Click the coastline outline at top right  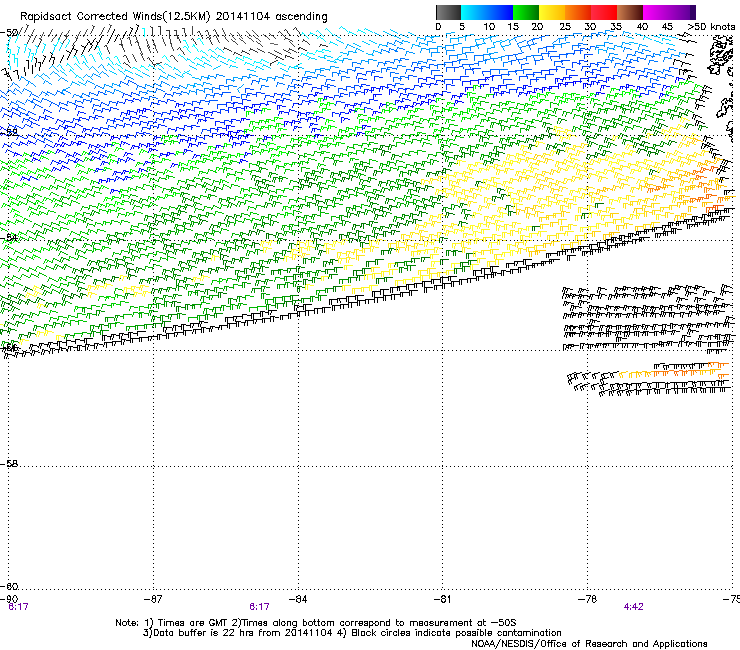tap(722, 55)
